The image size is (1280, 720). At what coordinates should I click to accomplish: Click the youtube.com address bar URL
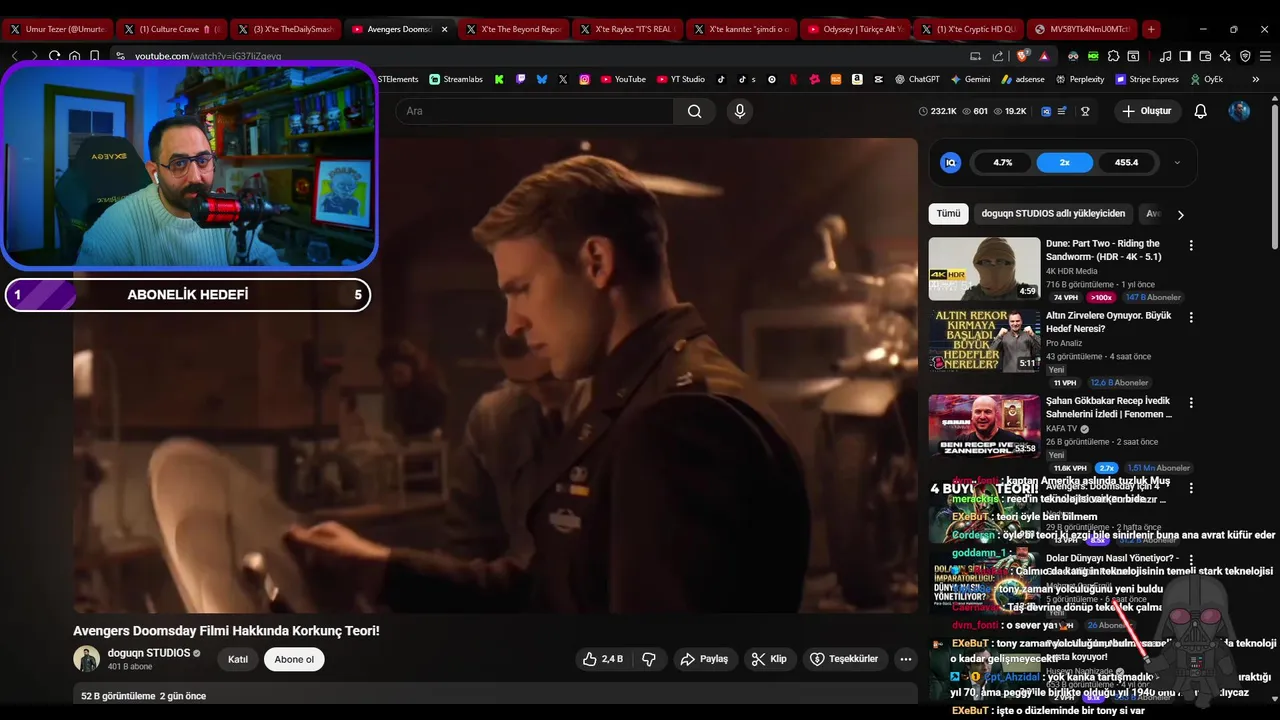click(x=208, y=56)
